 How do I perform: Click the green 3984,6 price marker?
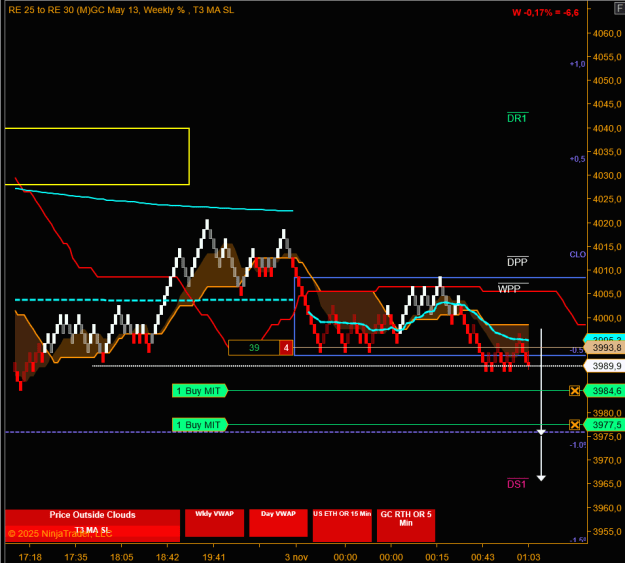[604, 391]
